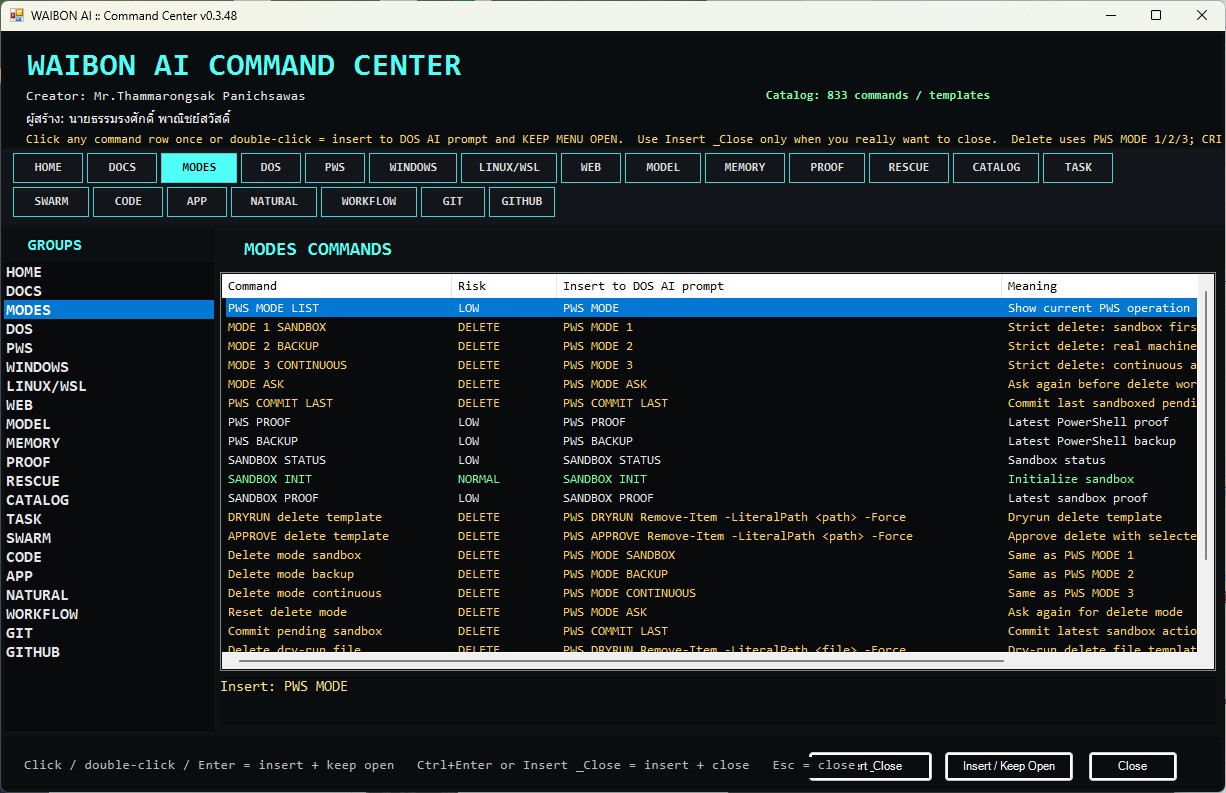Open the PWS tab button
1226x793 pixels.
pos(335,168)
